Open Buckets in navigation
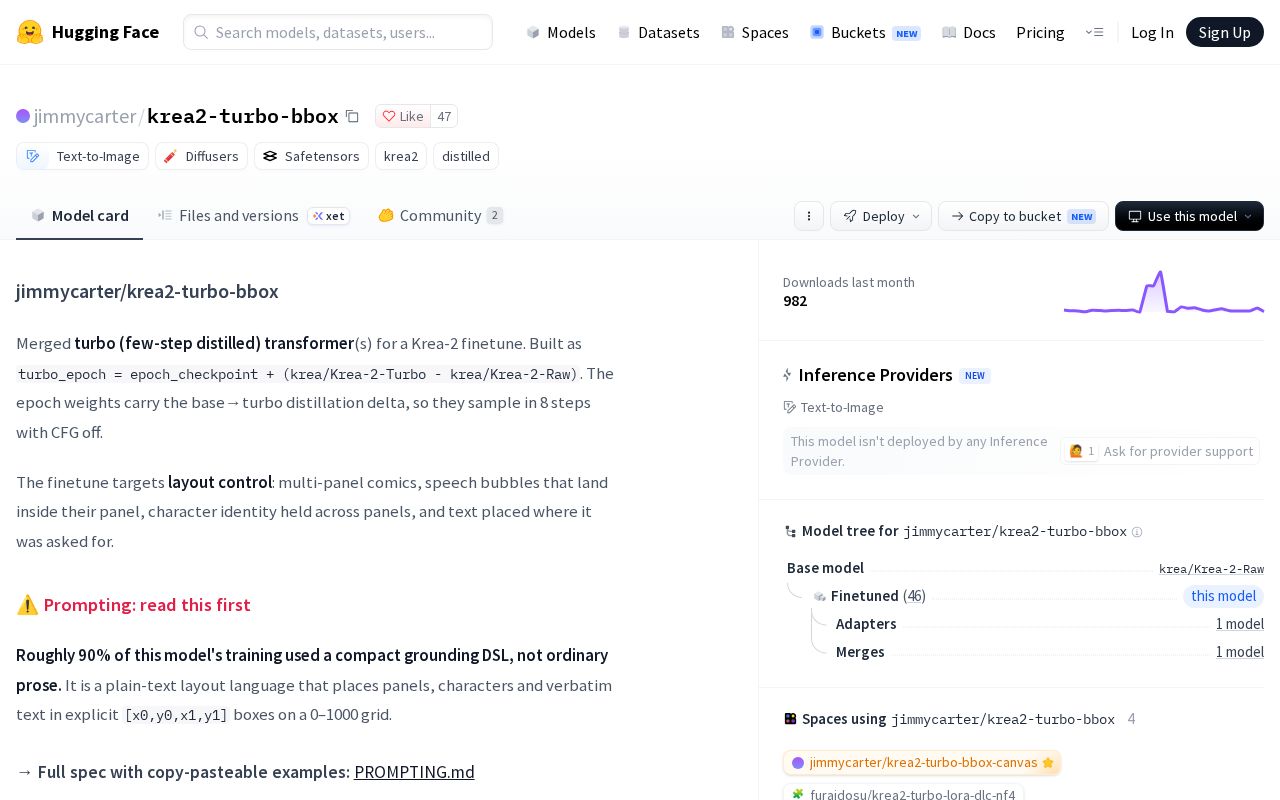The width and height of the screenshot is (1280, 800). click(865, 32)
